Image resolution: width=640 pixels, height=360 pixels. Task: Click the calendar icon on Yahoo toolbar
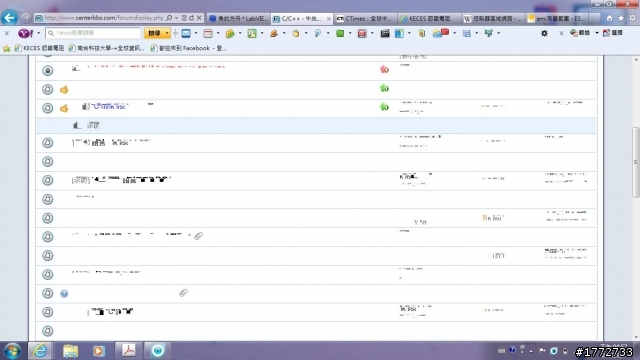pos(208,33)
